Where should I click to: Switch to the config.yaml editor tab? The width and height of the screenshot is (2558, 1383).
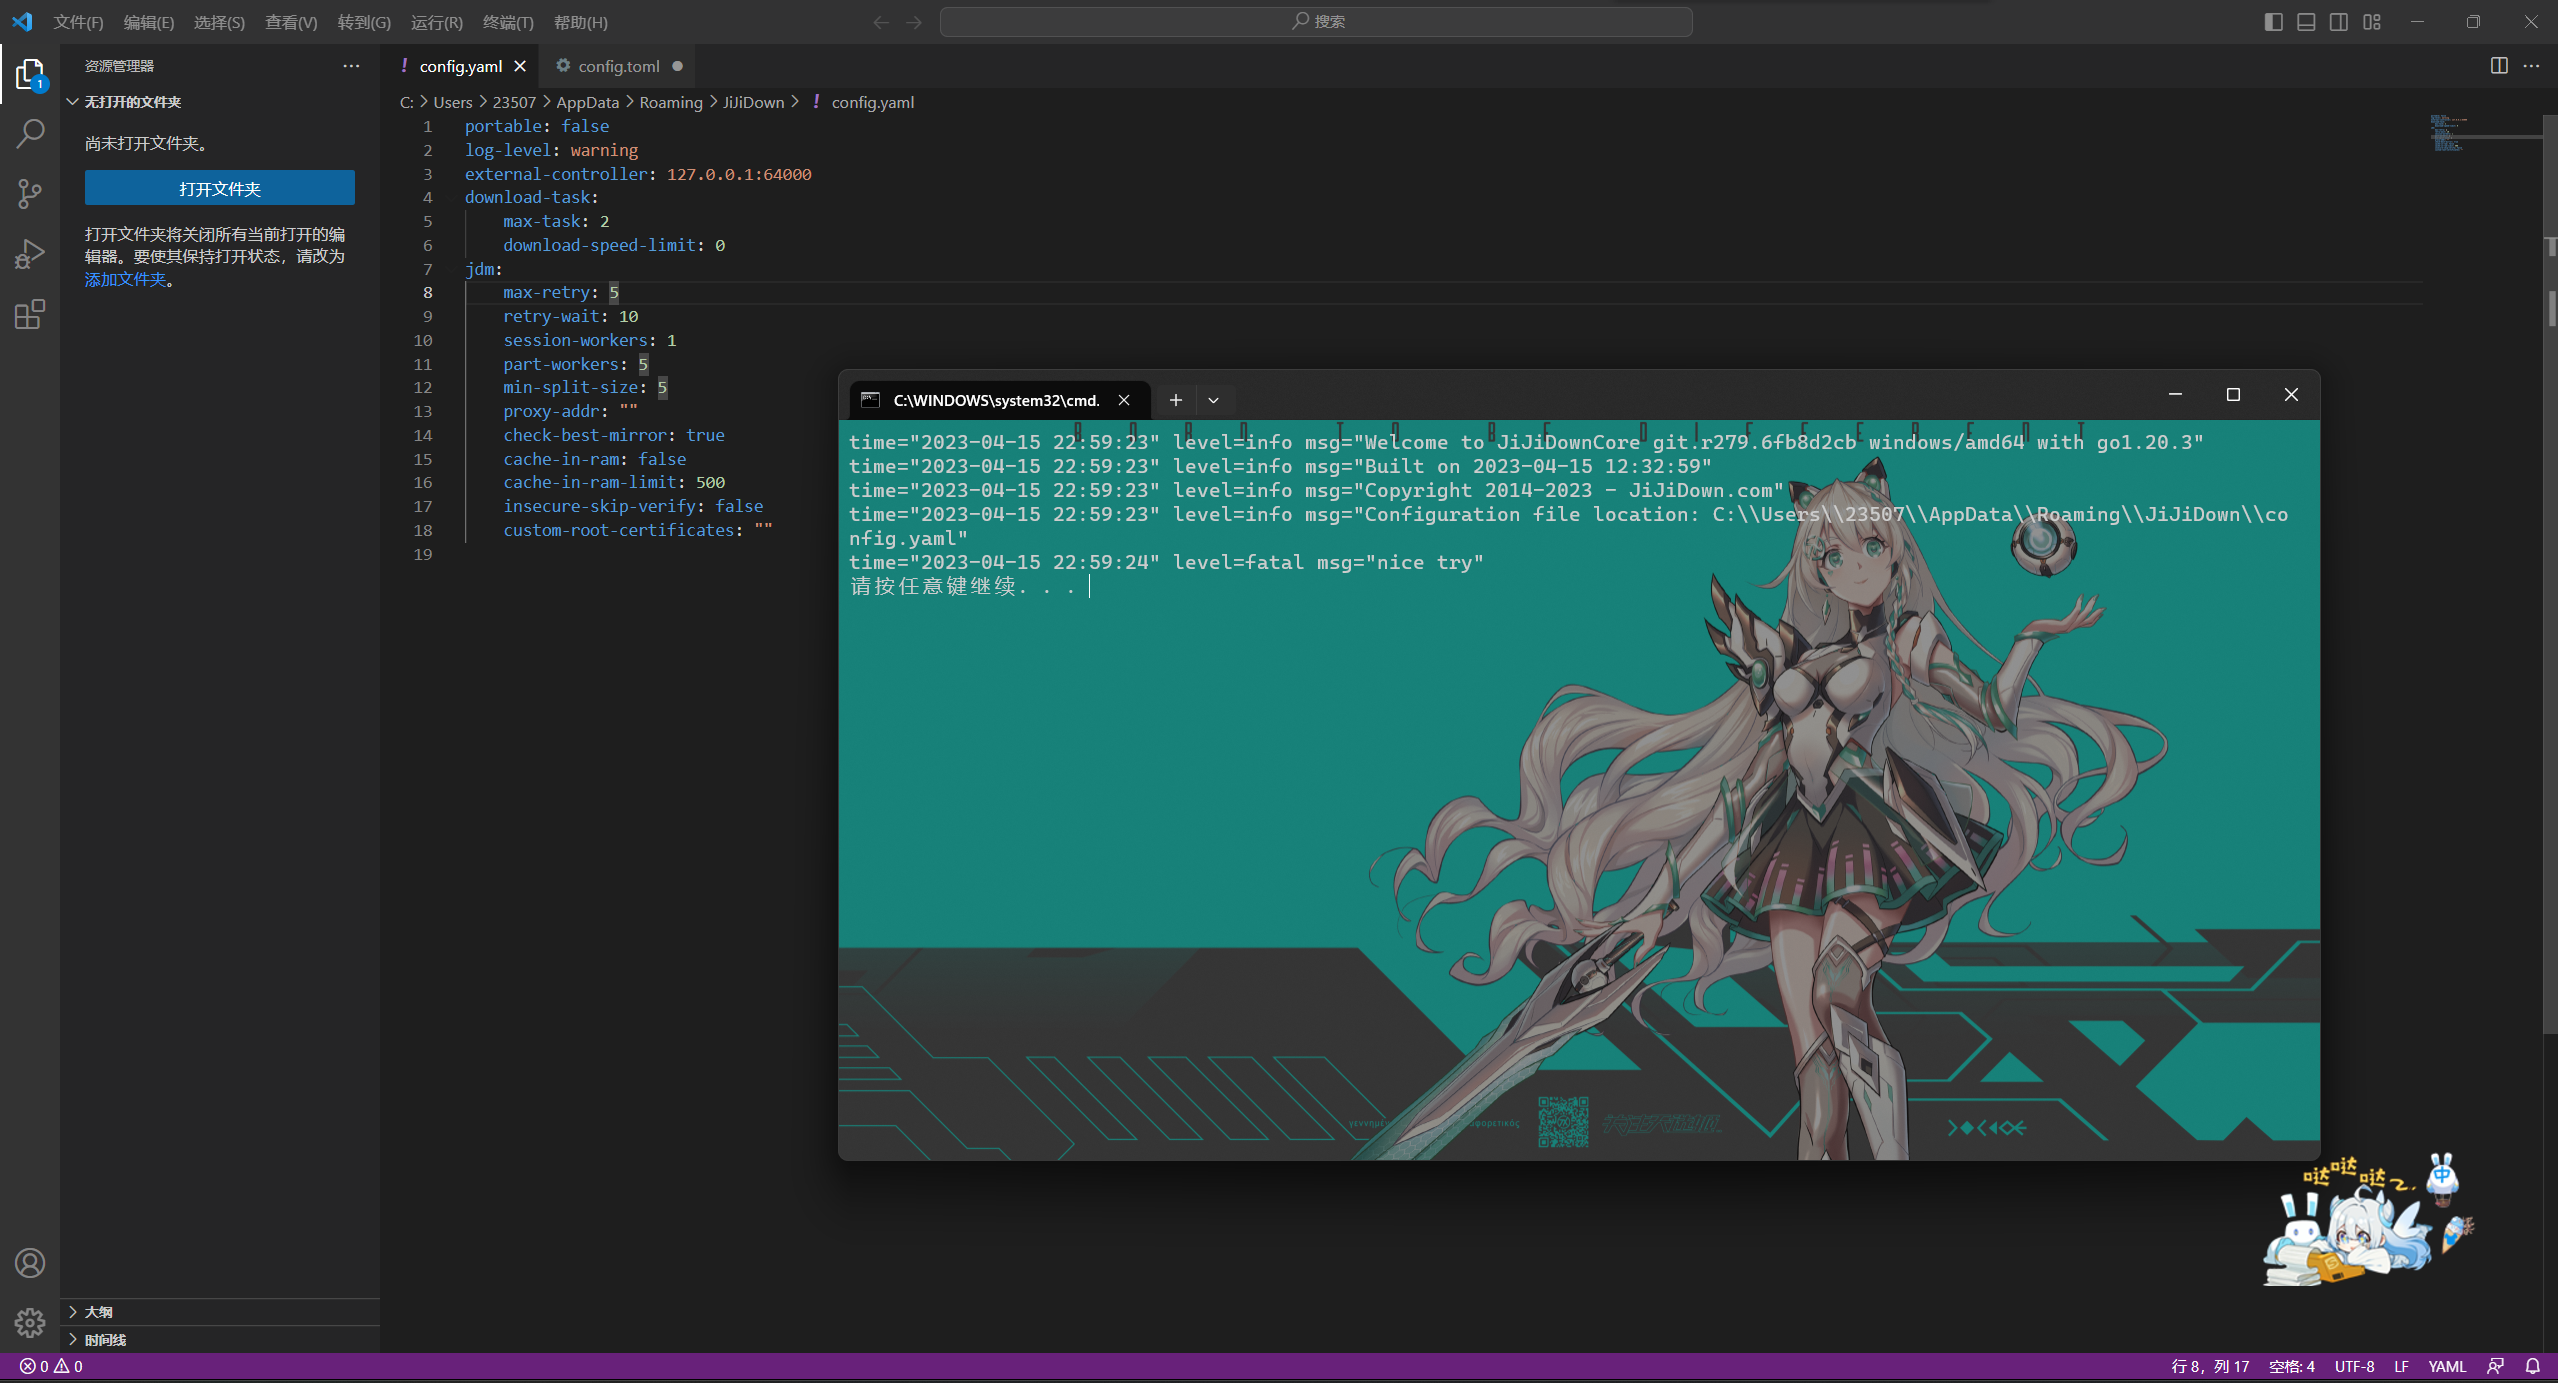point(461,66)
